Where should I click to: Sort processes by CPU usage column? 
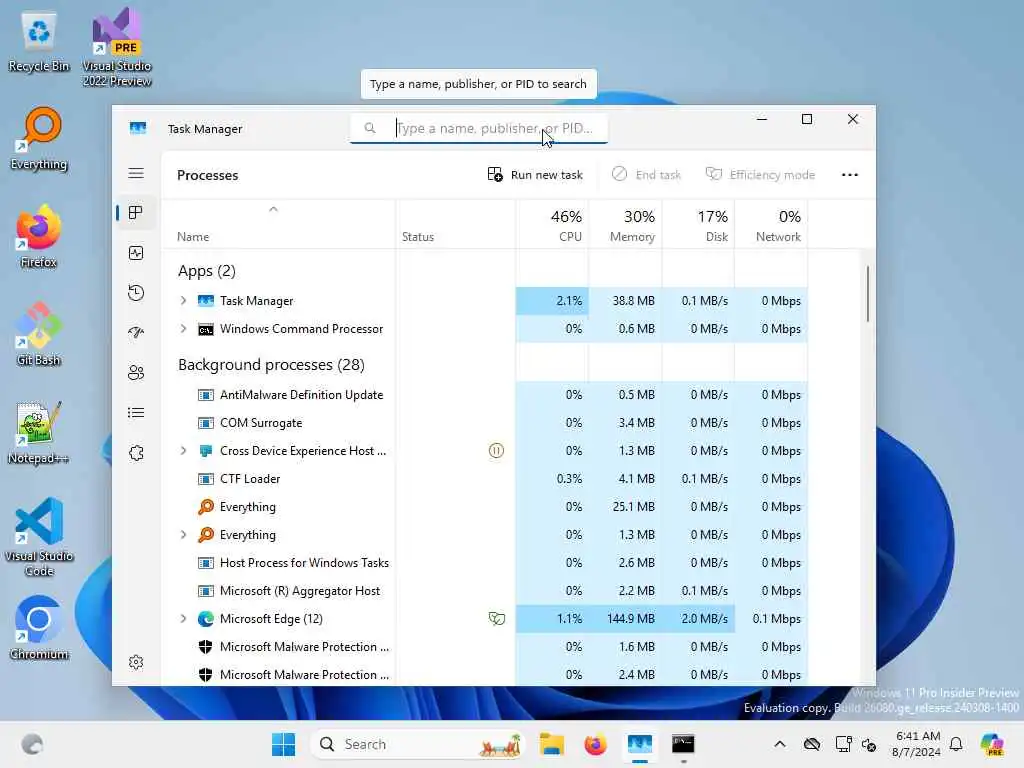click(x=552, y=224)
